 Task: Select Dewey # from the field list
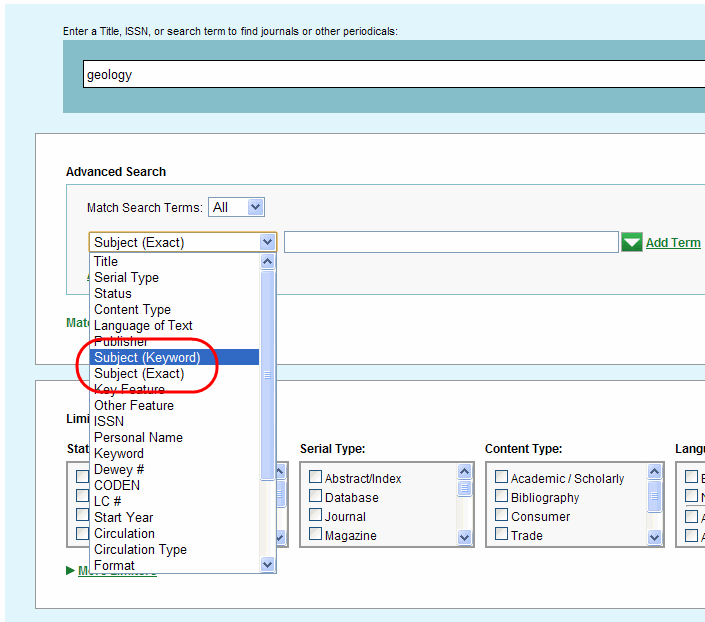(x=119, y=469)
